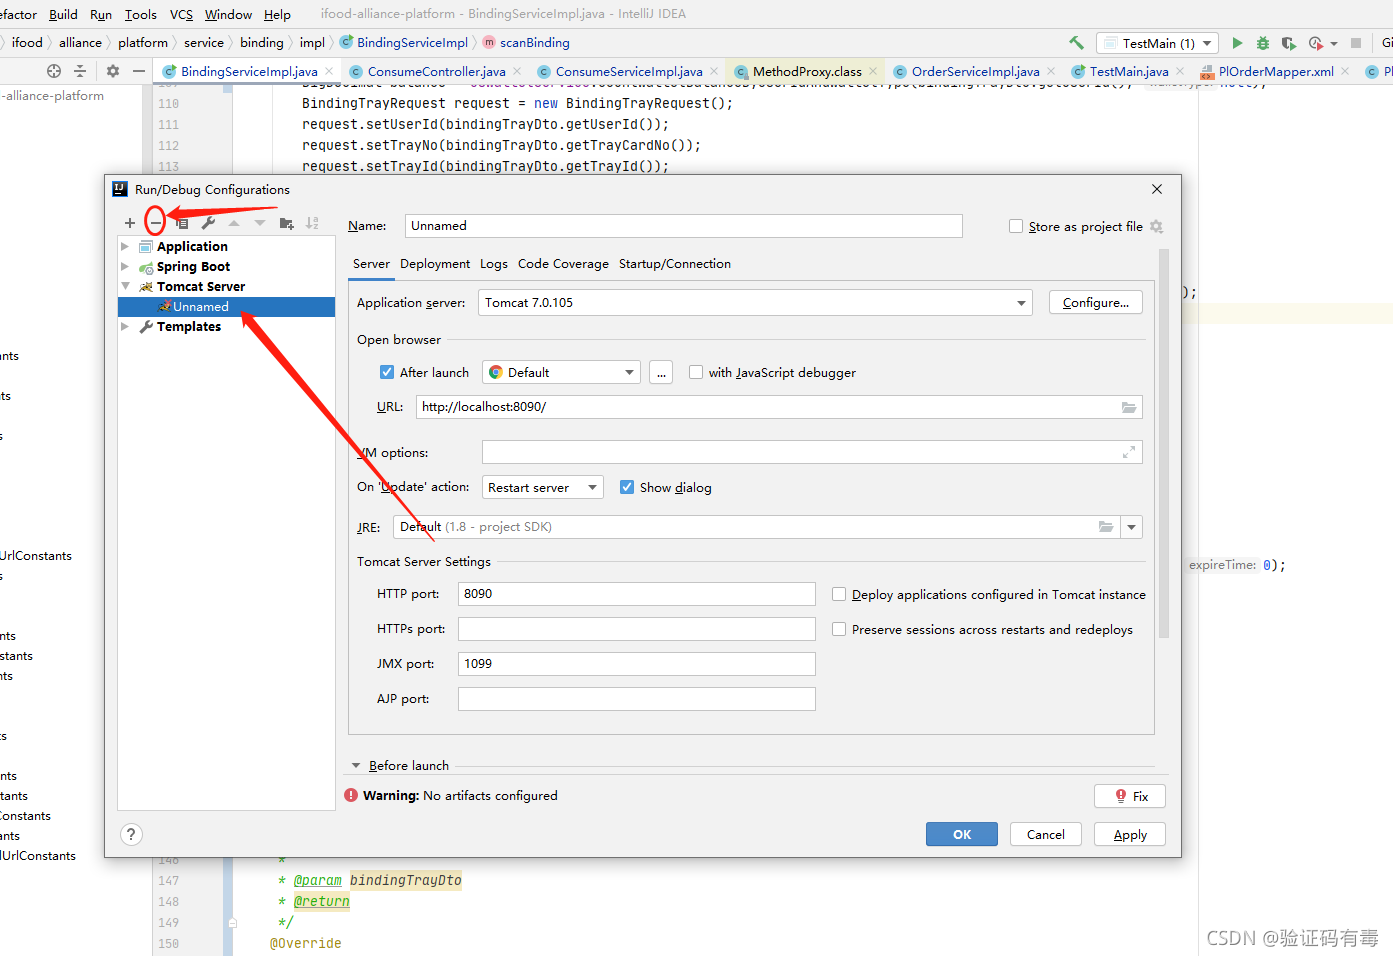The height and width of the screenshot is (956, 1393).
Task: Click the dialog's vertical scrollbar
Action: [x=1164, y=443]
